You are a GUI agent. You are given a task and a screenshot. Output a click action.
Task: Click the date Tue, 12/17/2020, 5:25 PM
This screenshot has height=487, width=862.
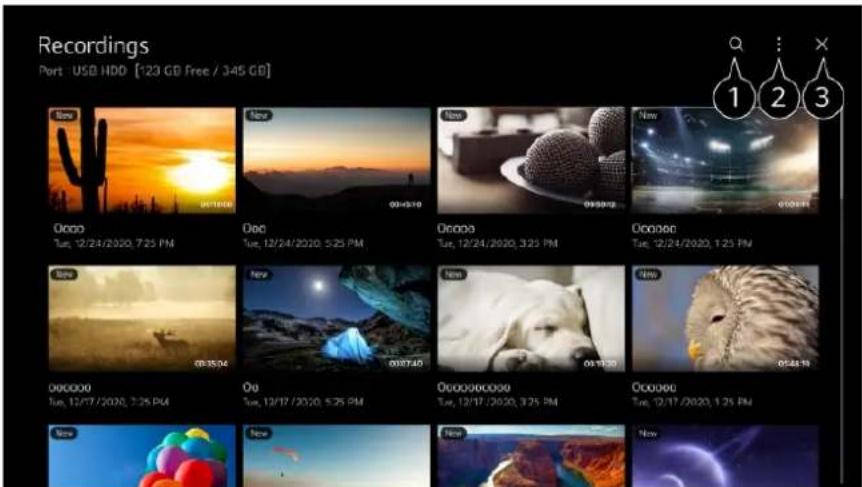point(303,402)
